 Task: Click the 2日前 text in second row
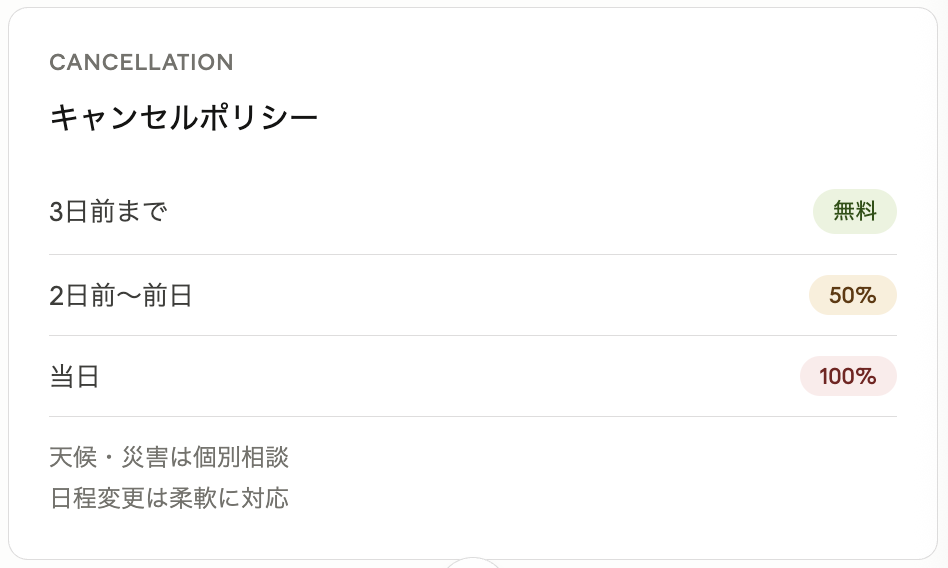83,296
